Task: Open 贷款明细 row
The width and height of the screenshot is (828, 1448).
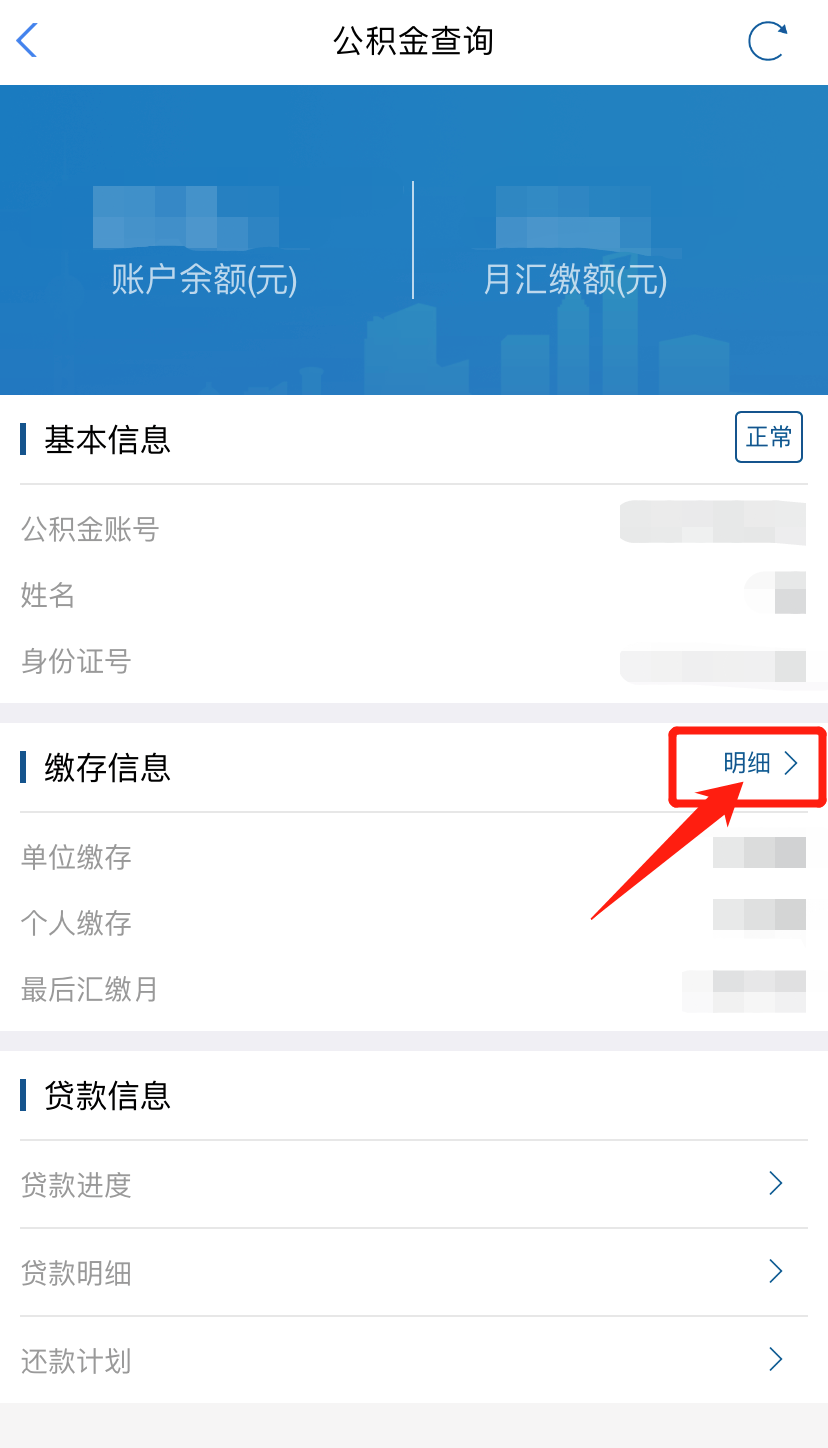Action: coord(414,1273)
